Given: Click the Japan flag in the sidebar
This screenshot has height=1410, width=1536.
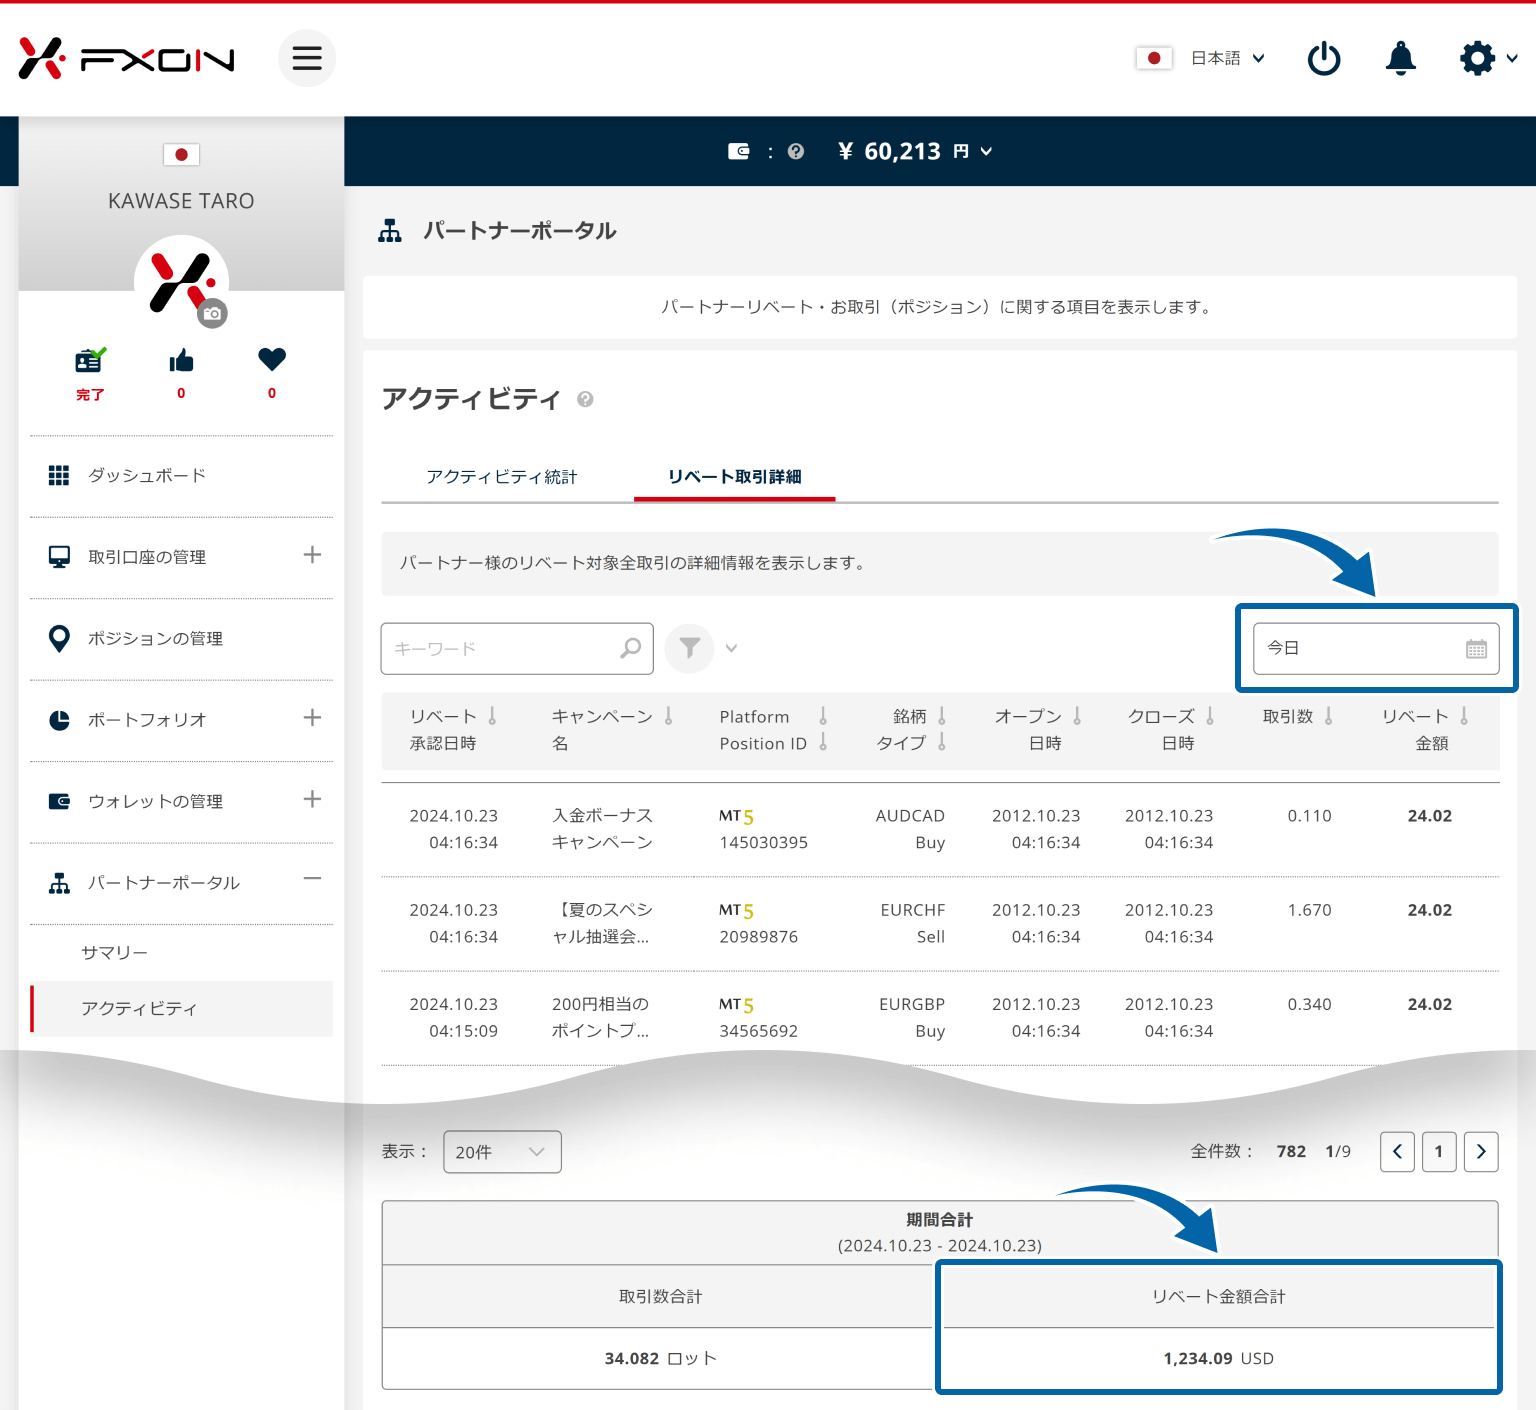Looking at the screenshot, I should [x=181, y=155].
